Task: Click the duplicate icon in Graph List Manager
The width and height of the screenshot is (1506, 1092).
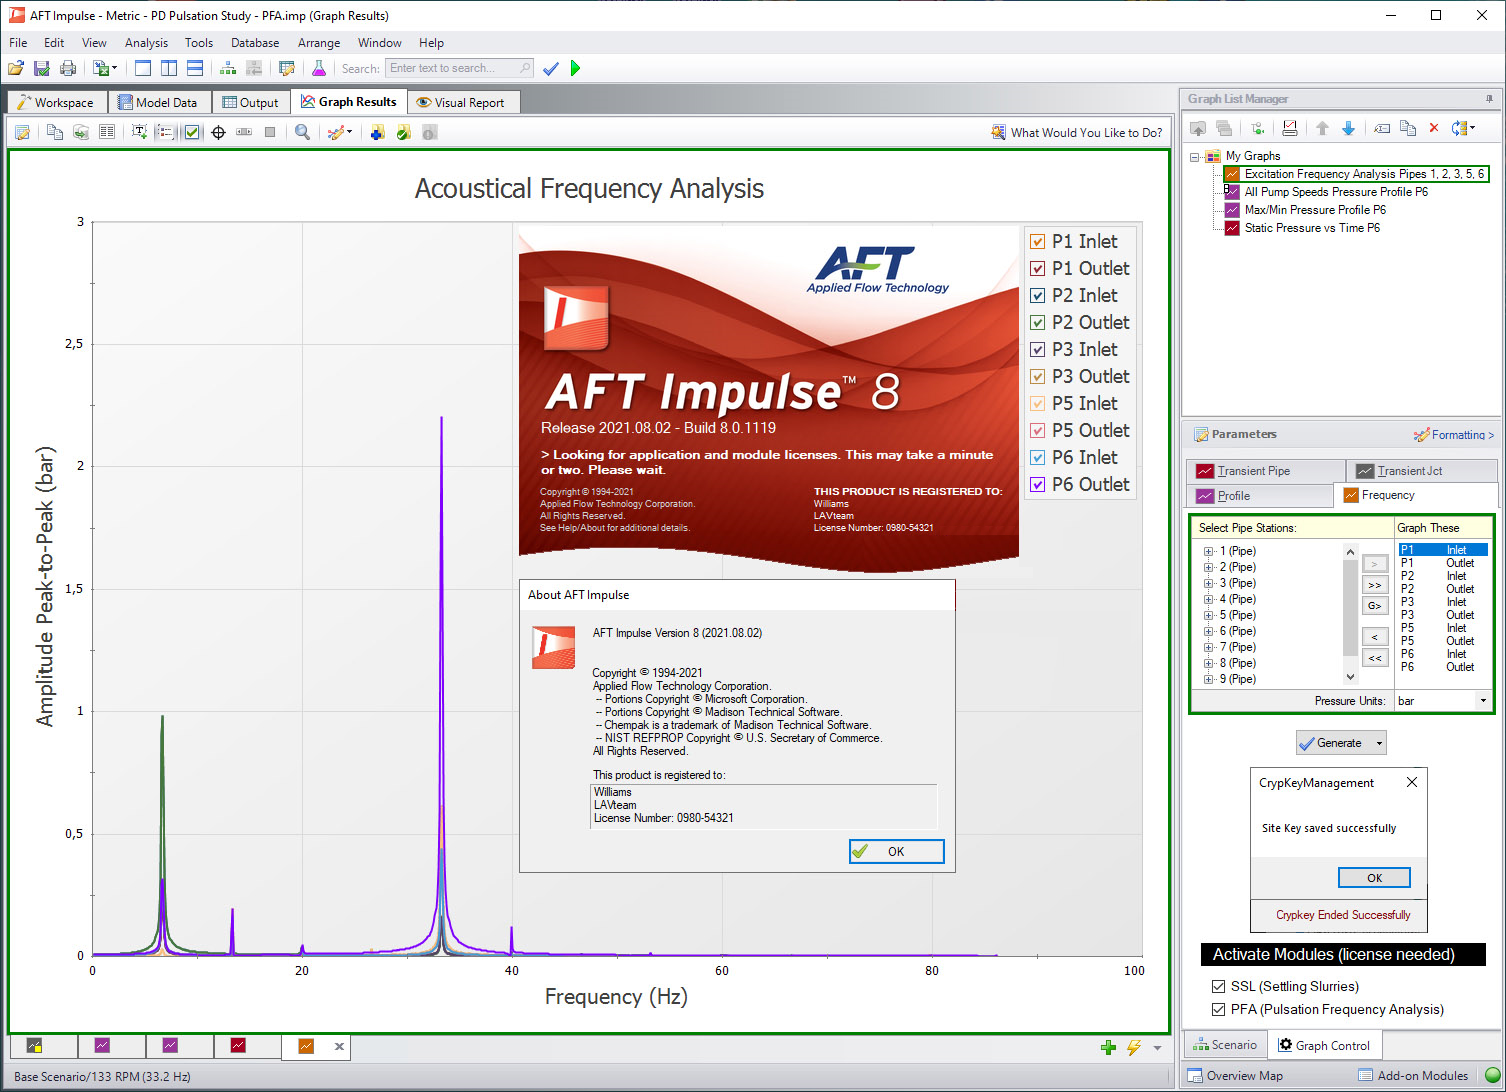Action: pos(1408,128)
